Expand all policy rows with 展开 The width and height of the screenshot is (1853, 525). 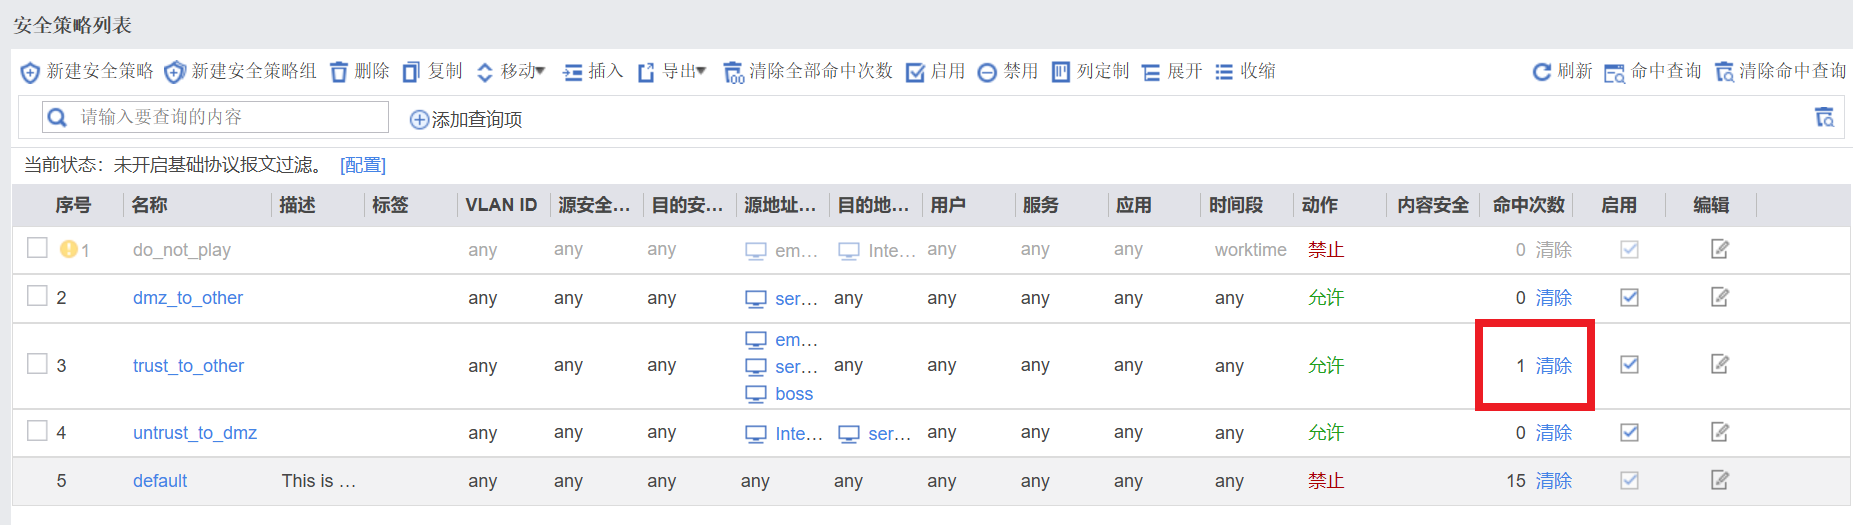[x=1172, y=72]
